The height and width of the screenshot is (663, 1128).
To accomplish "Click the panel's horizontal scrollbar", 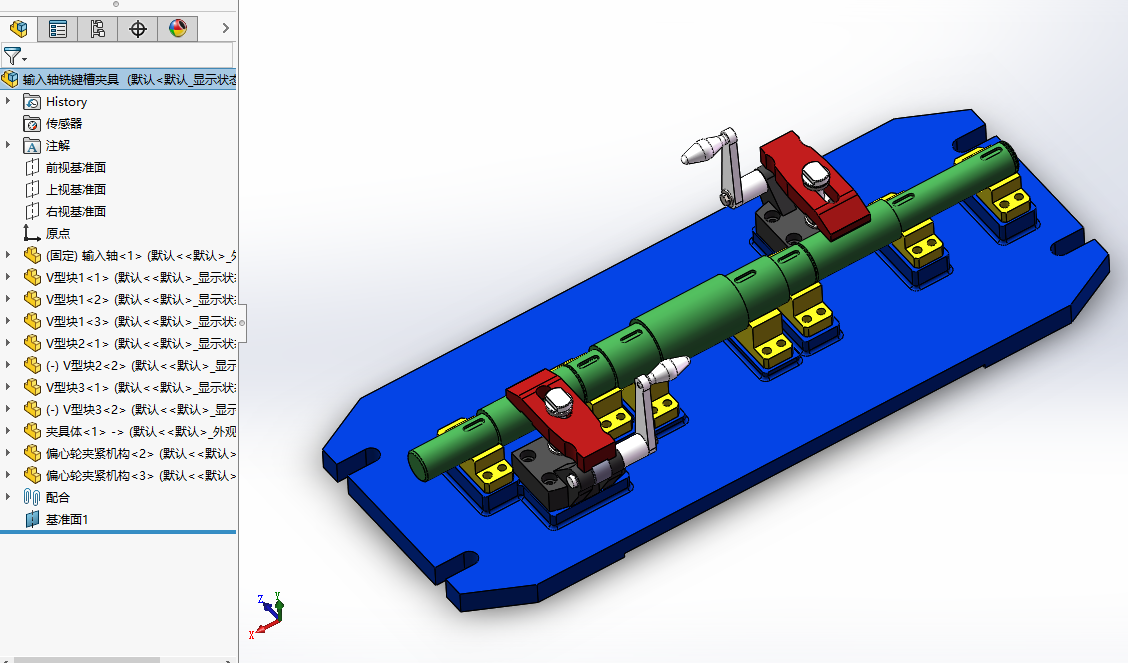I will pyautogui.click(x=86, y=659).
